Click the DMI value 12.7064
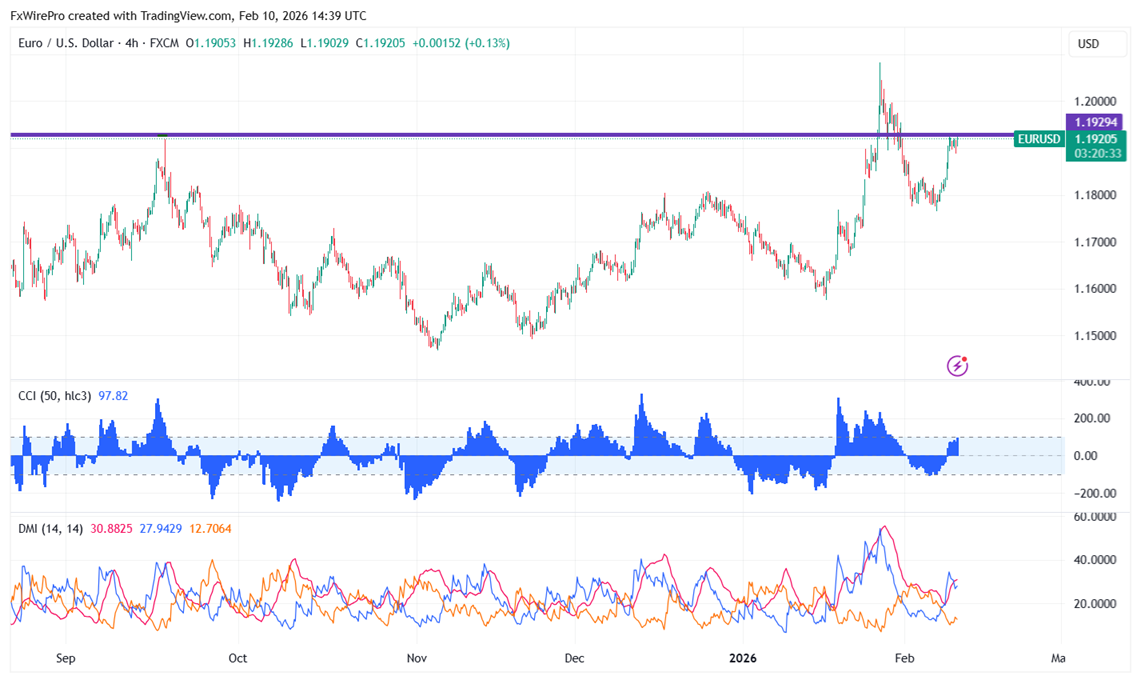The image size is (1132, 679). pos(210,529)
